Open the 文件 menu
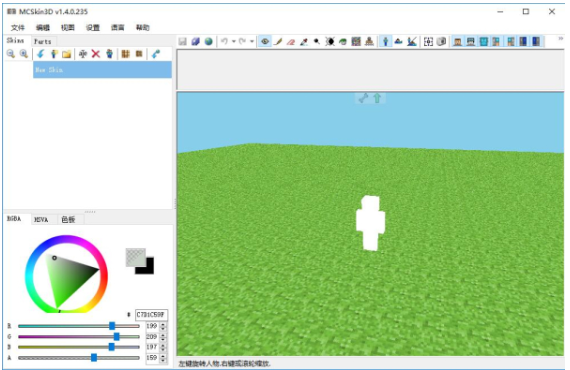This screenshot has height=370, width=570. [17, 28]
